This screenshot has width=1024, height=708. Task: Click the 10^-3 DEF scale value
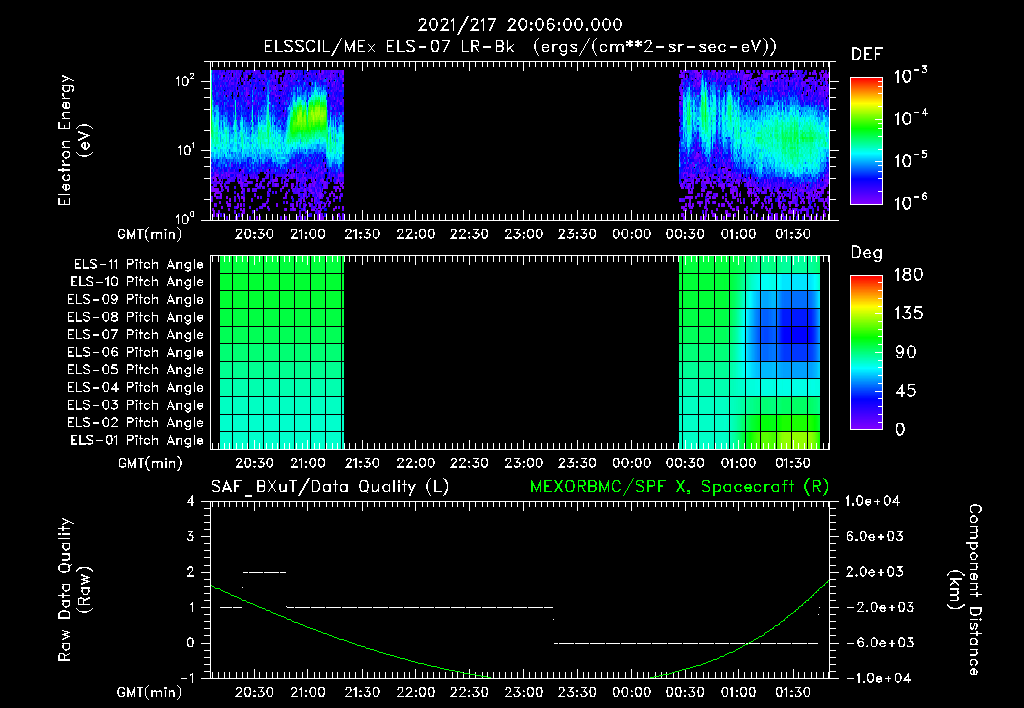tap(910, 75)
